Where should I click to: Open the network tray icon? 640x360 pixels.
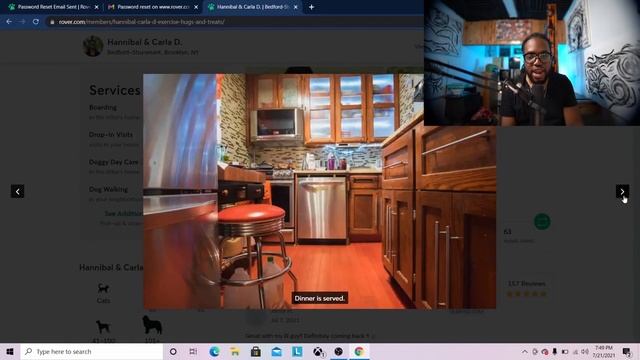[x=575, y=351]
